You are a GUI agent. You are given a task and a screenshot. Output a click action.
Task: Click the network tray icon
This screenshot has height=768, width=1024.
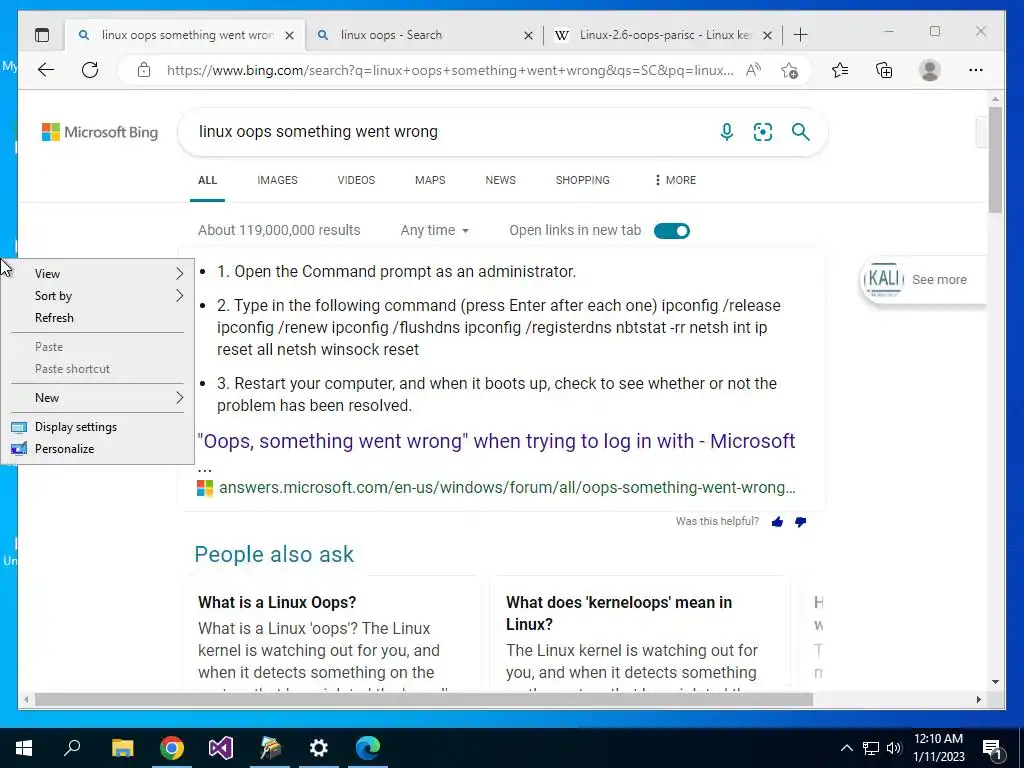871,748
